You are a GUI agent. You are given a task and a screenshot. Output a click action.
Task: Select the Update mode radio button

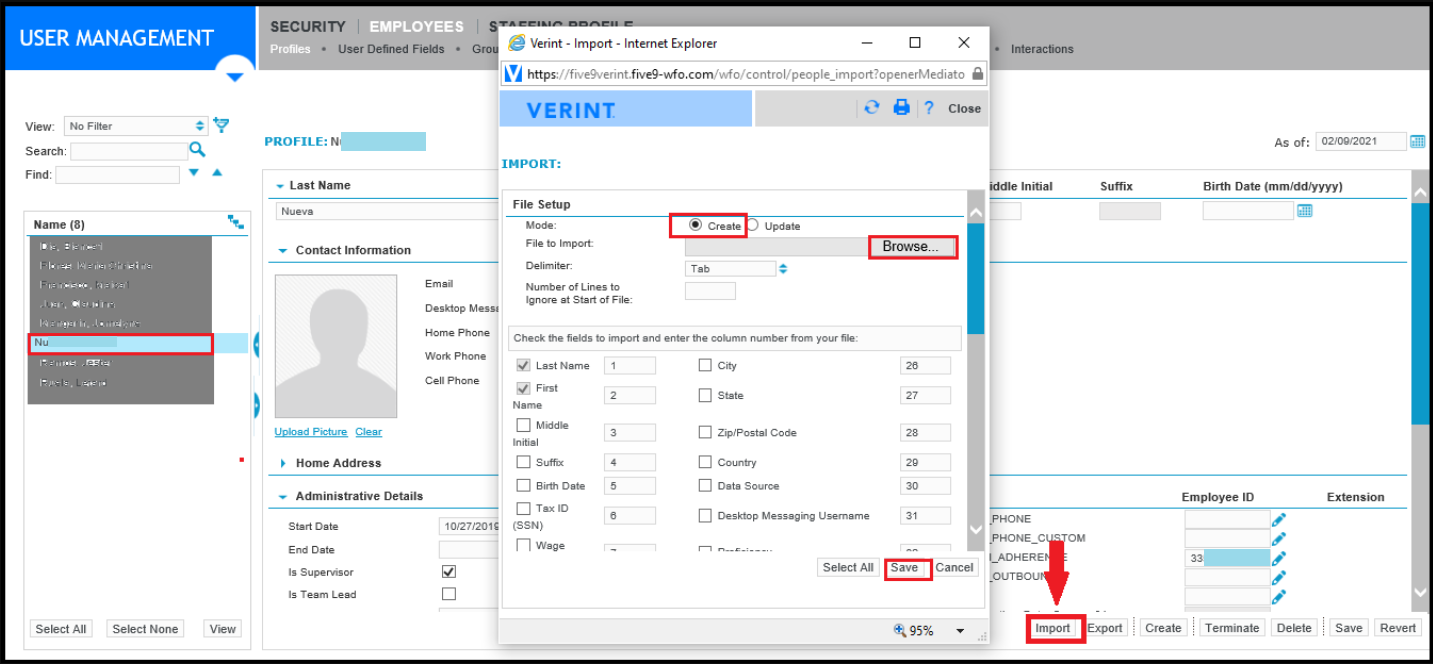tap(753, 225)
